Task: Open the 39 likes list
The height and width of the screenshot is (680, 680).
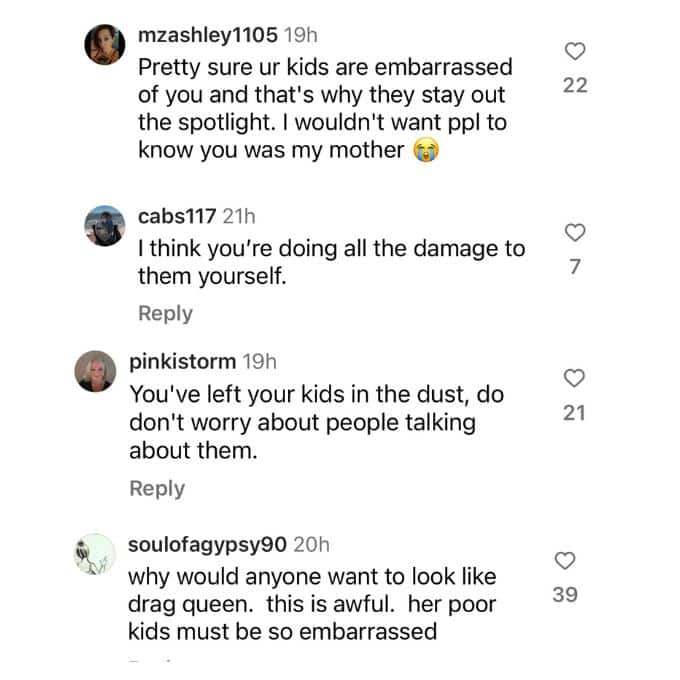Action: [x=565, y=595]
